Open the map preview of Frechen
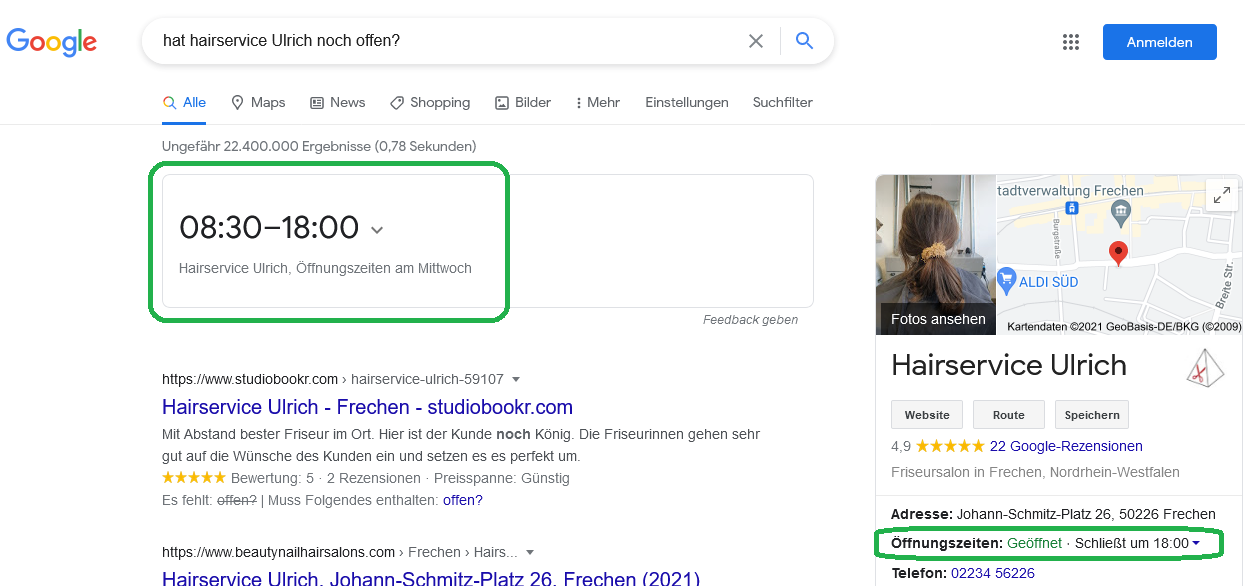This screenshot has width=1250, height=586. [x=1120, y=255]
